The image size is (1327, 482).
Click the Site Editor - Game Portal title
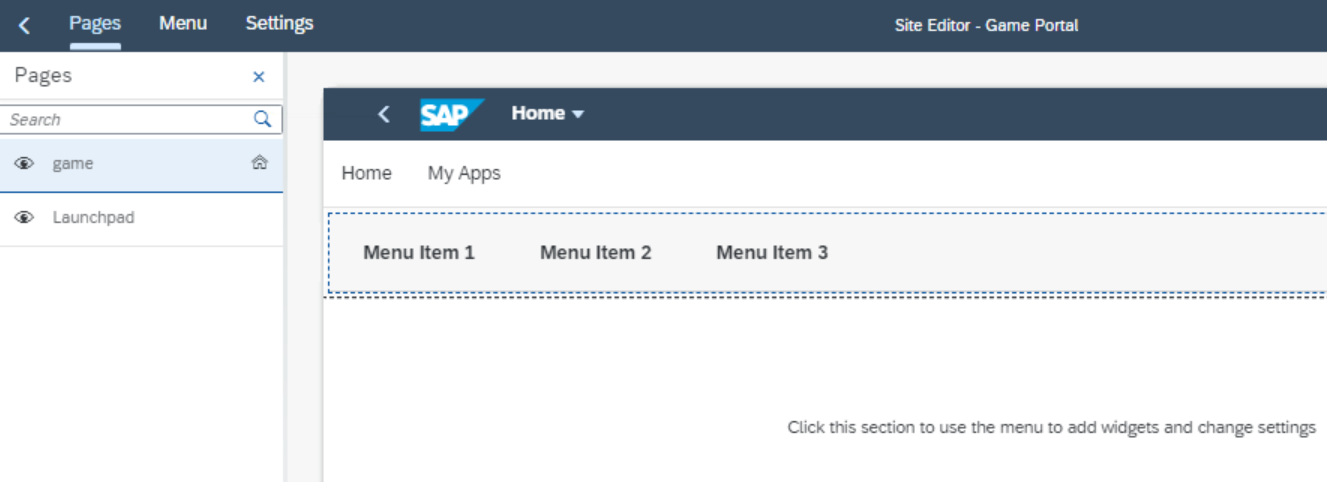(x=986, y=26)
